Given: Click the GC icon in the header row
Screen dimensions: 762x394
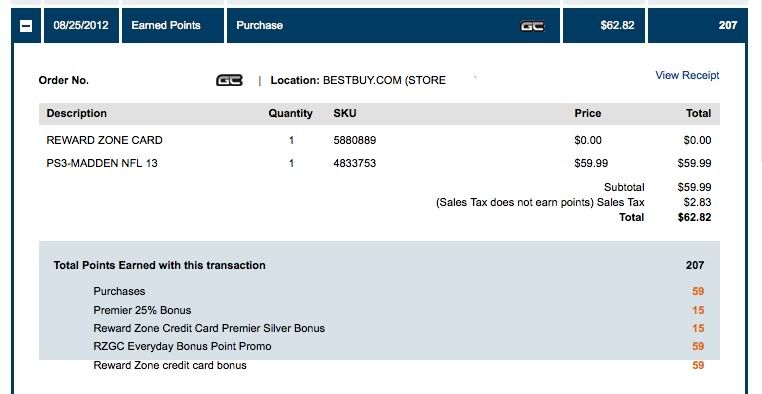Looking at the screenshot, I should tap(532, 26).
